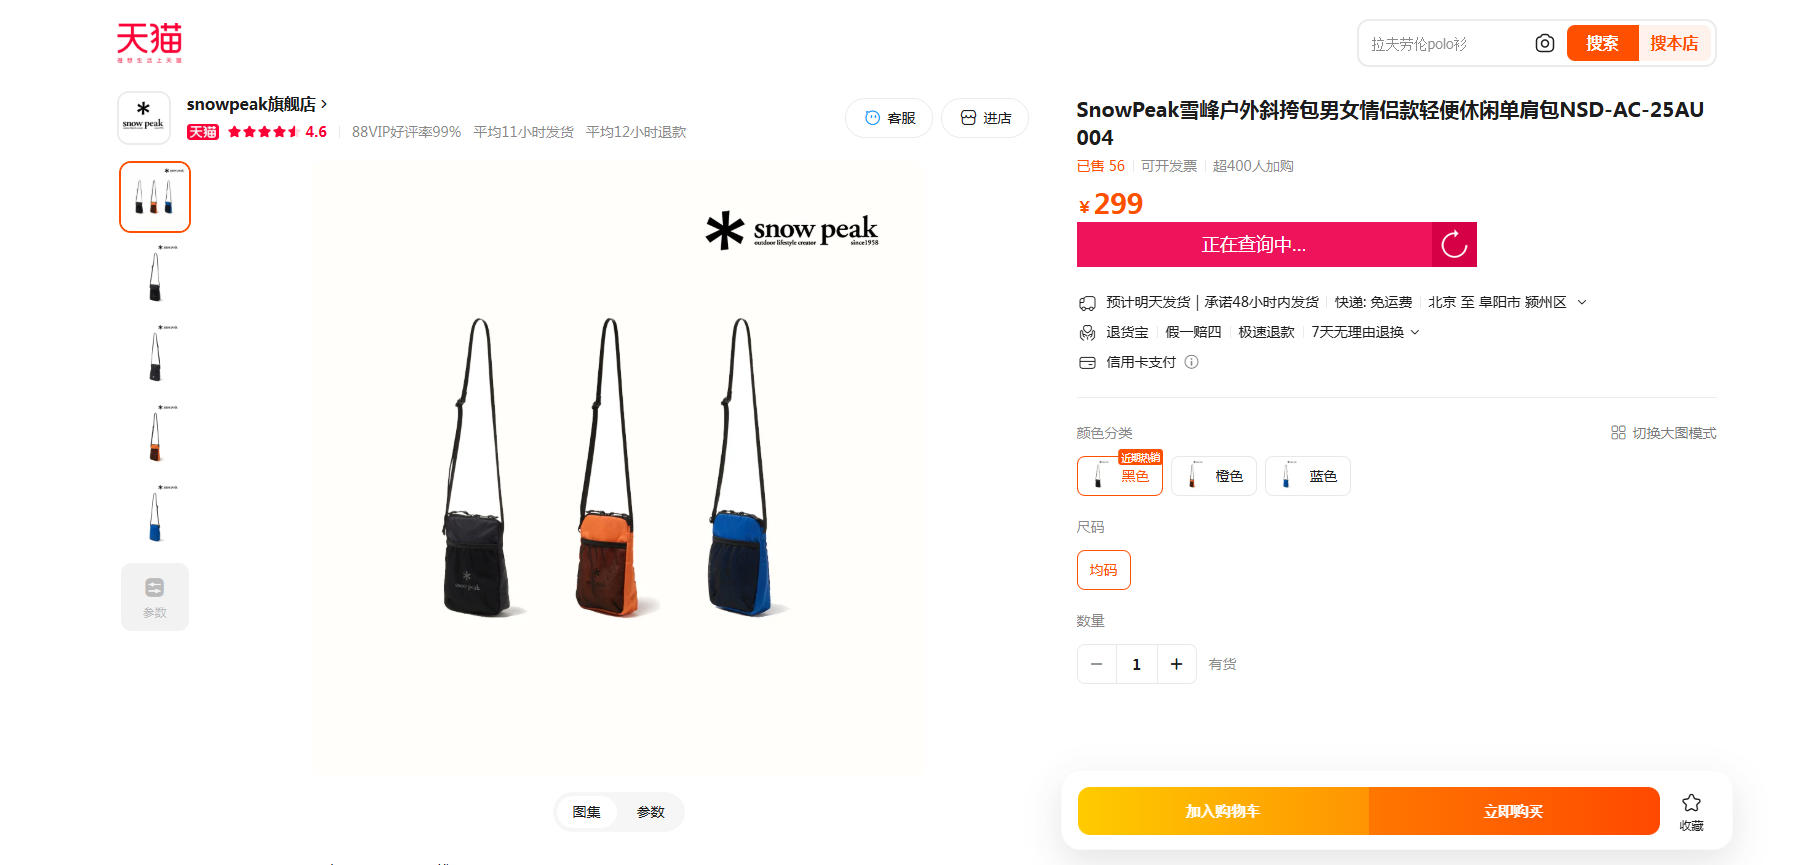The height and width of the screenshot is (865, 1805).
Task: Switch to large image mode (切换大图模式)
Action: [x=1663, y=433]
